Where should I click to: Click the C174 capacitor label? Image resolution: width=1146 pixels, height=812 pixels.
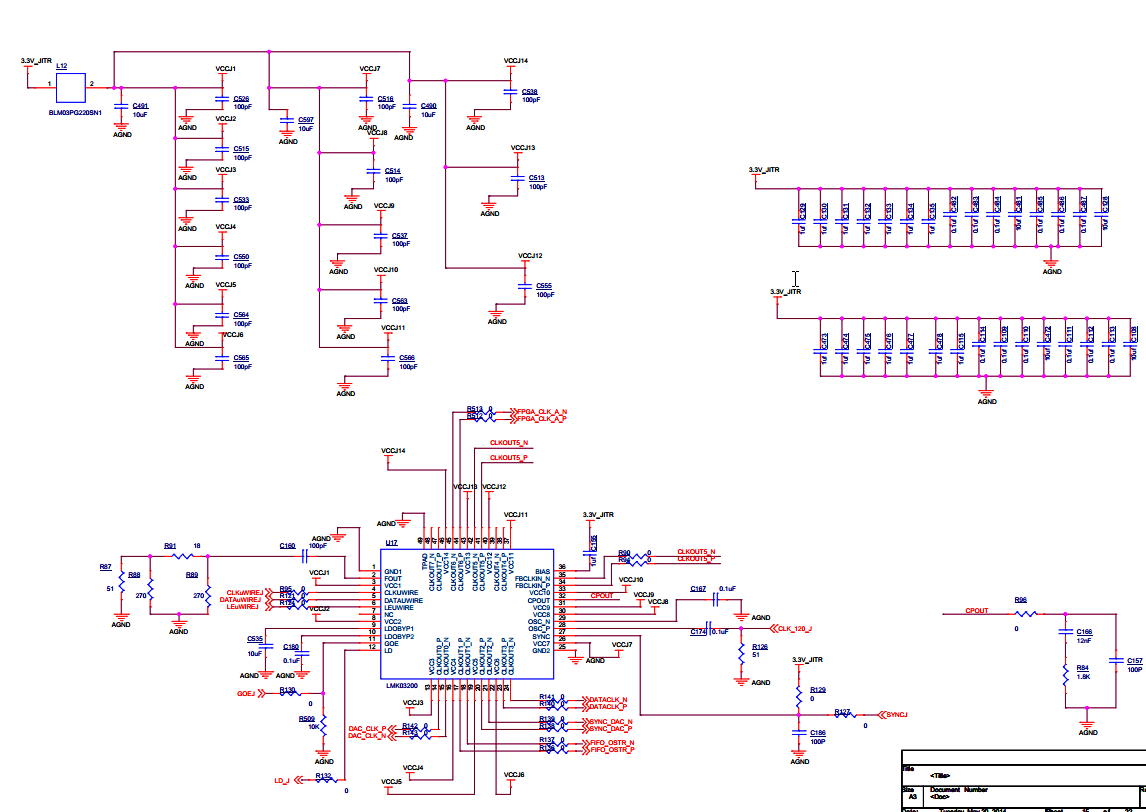[698, 631]
